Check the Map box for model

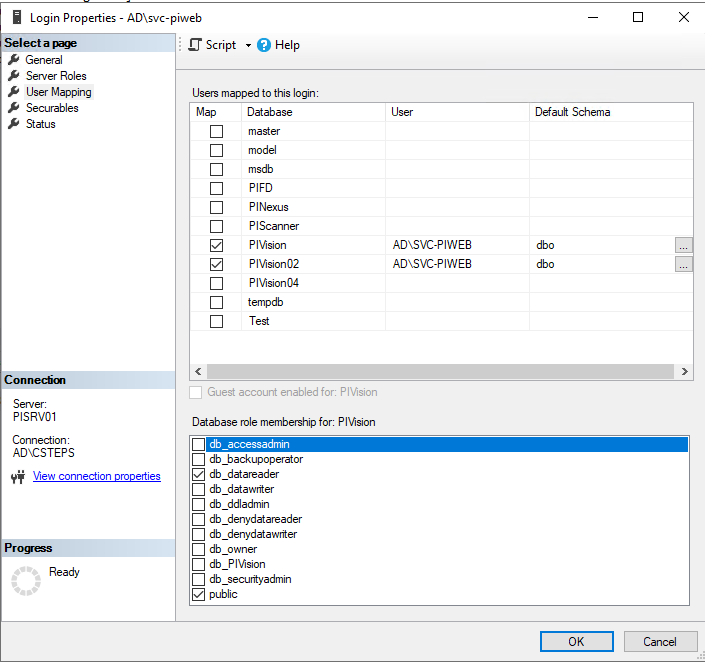(x=216, y=150)
